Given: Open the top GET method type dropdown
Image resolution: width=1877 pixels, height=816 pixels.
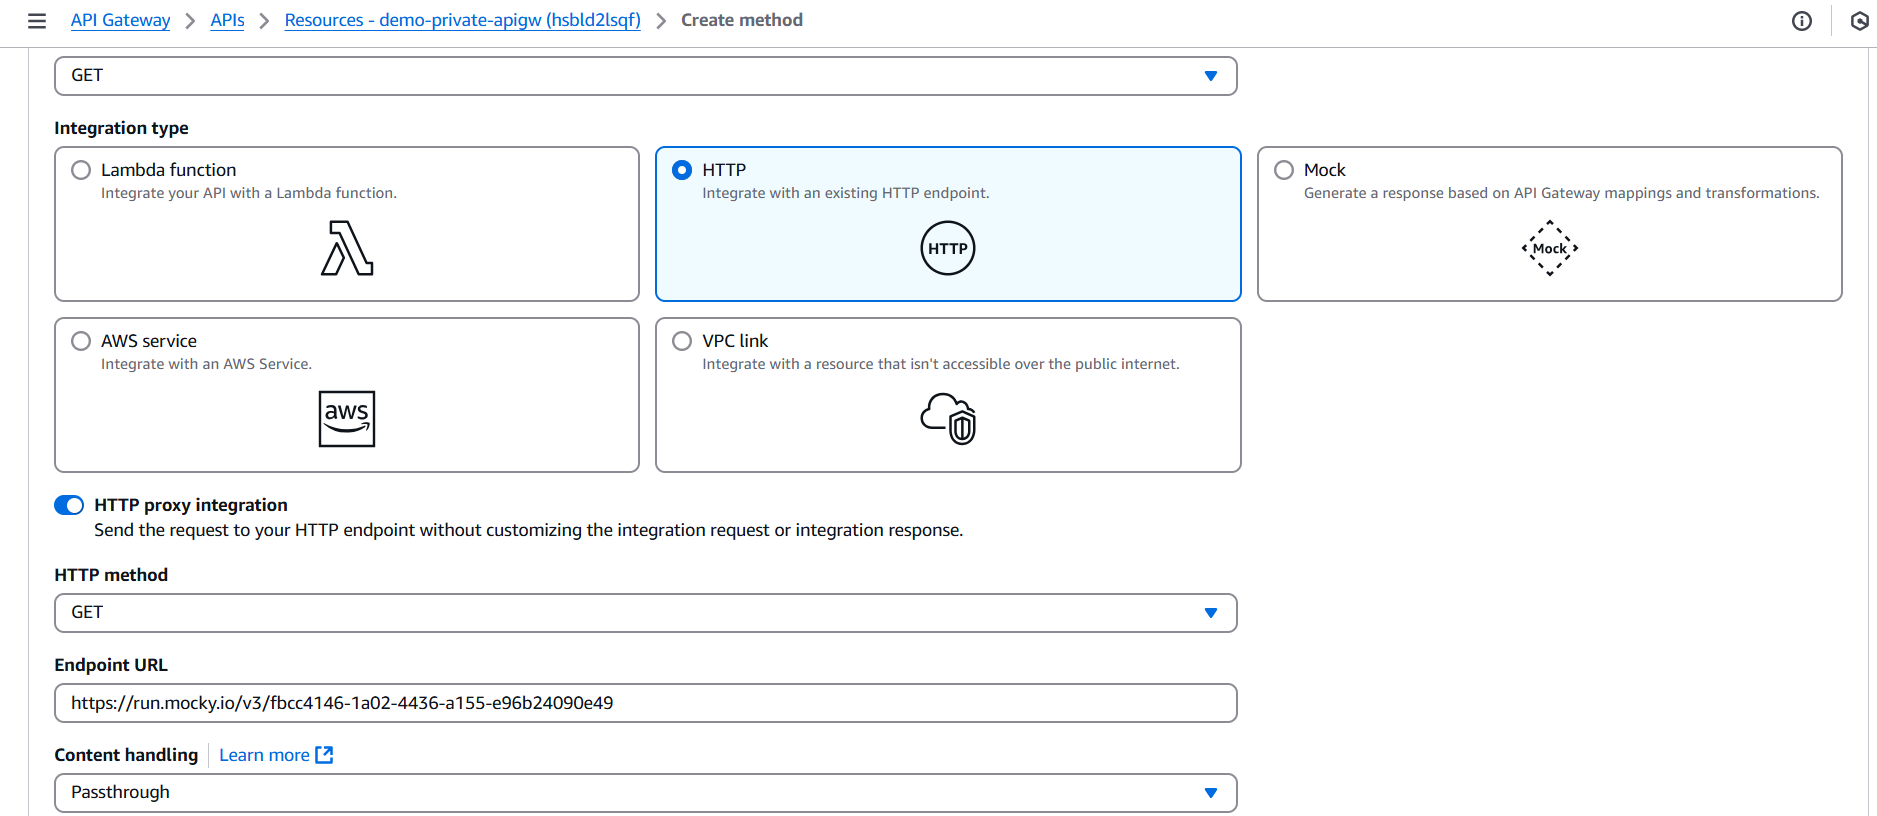Looking at the screenshot, I should click(x=646, y=76).
